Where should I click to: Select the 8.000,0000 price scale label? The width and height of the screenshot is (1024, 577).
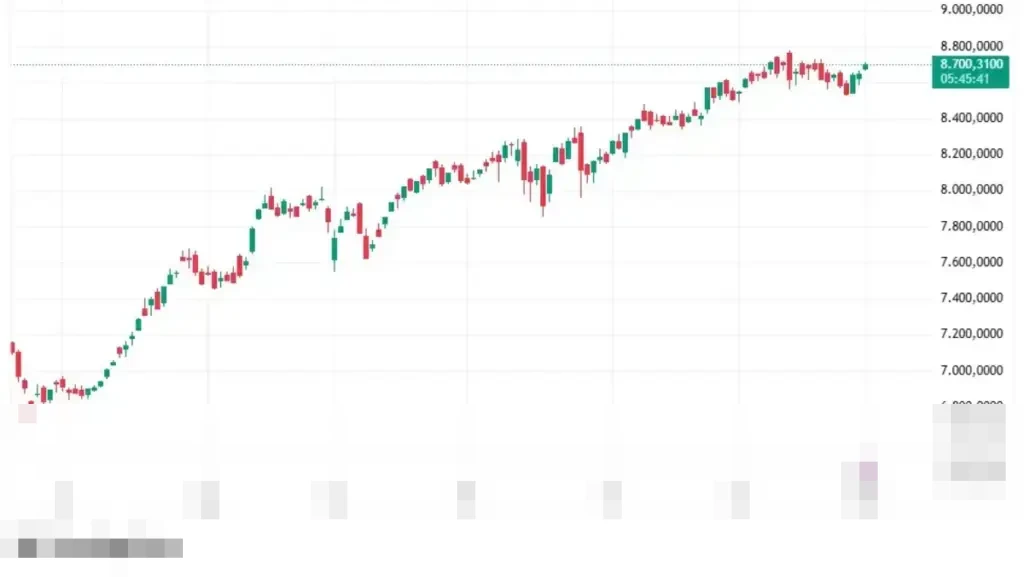pos(972,190)
